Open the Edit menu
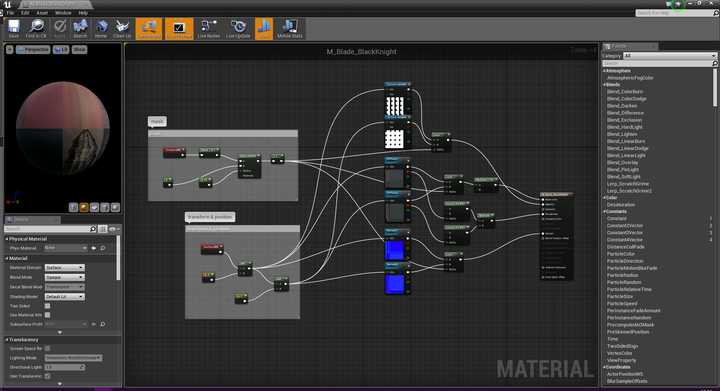720x391 pixels. (25, 13)
